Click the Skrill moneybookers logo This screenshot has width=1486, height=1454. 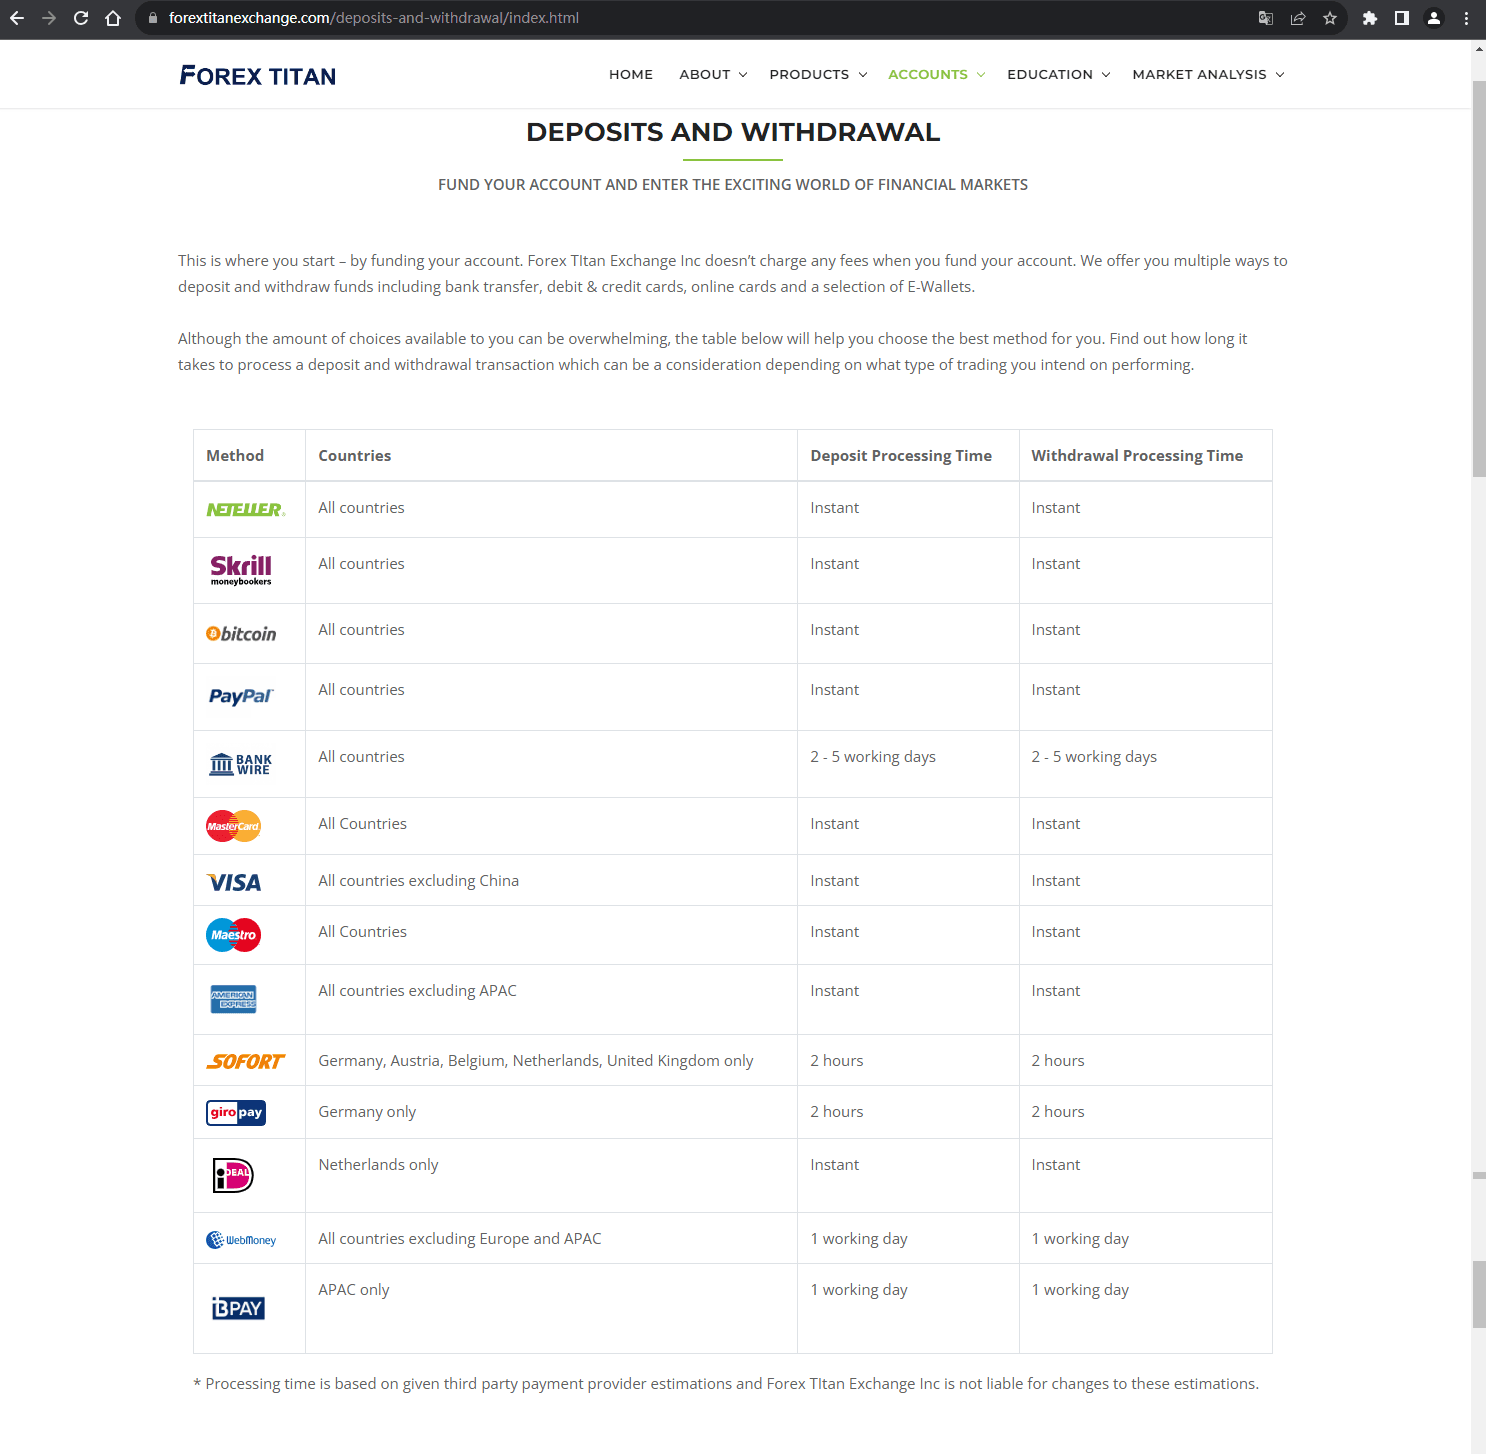[241, 570]
